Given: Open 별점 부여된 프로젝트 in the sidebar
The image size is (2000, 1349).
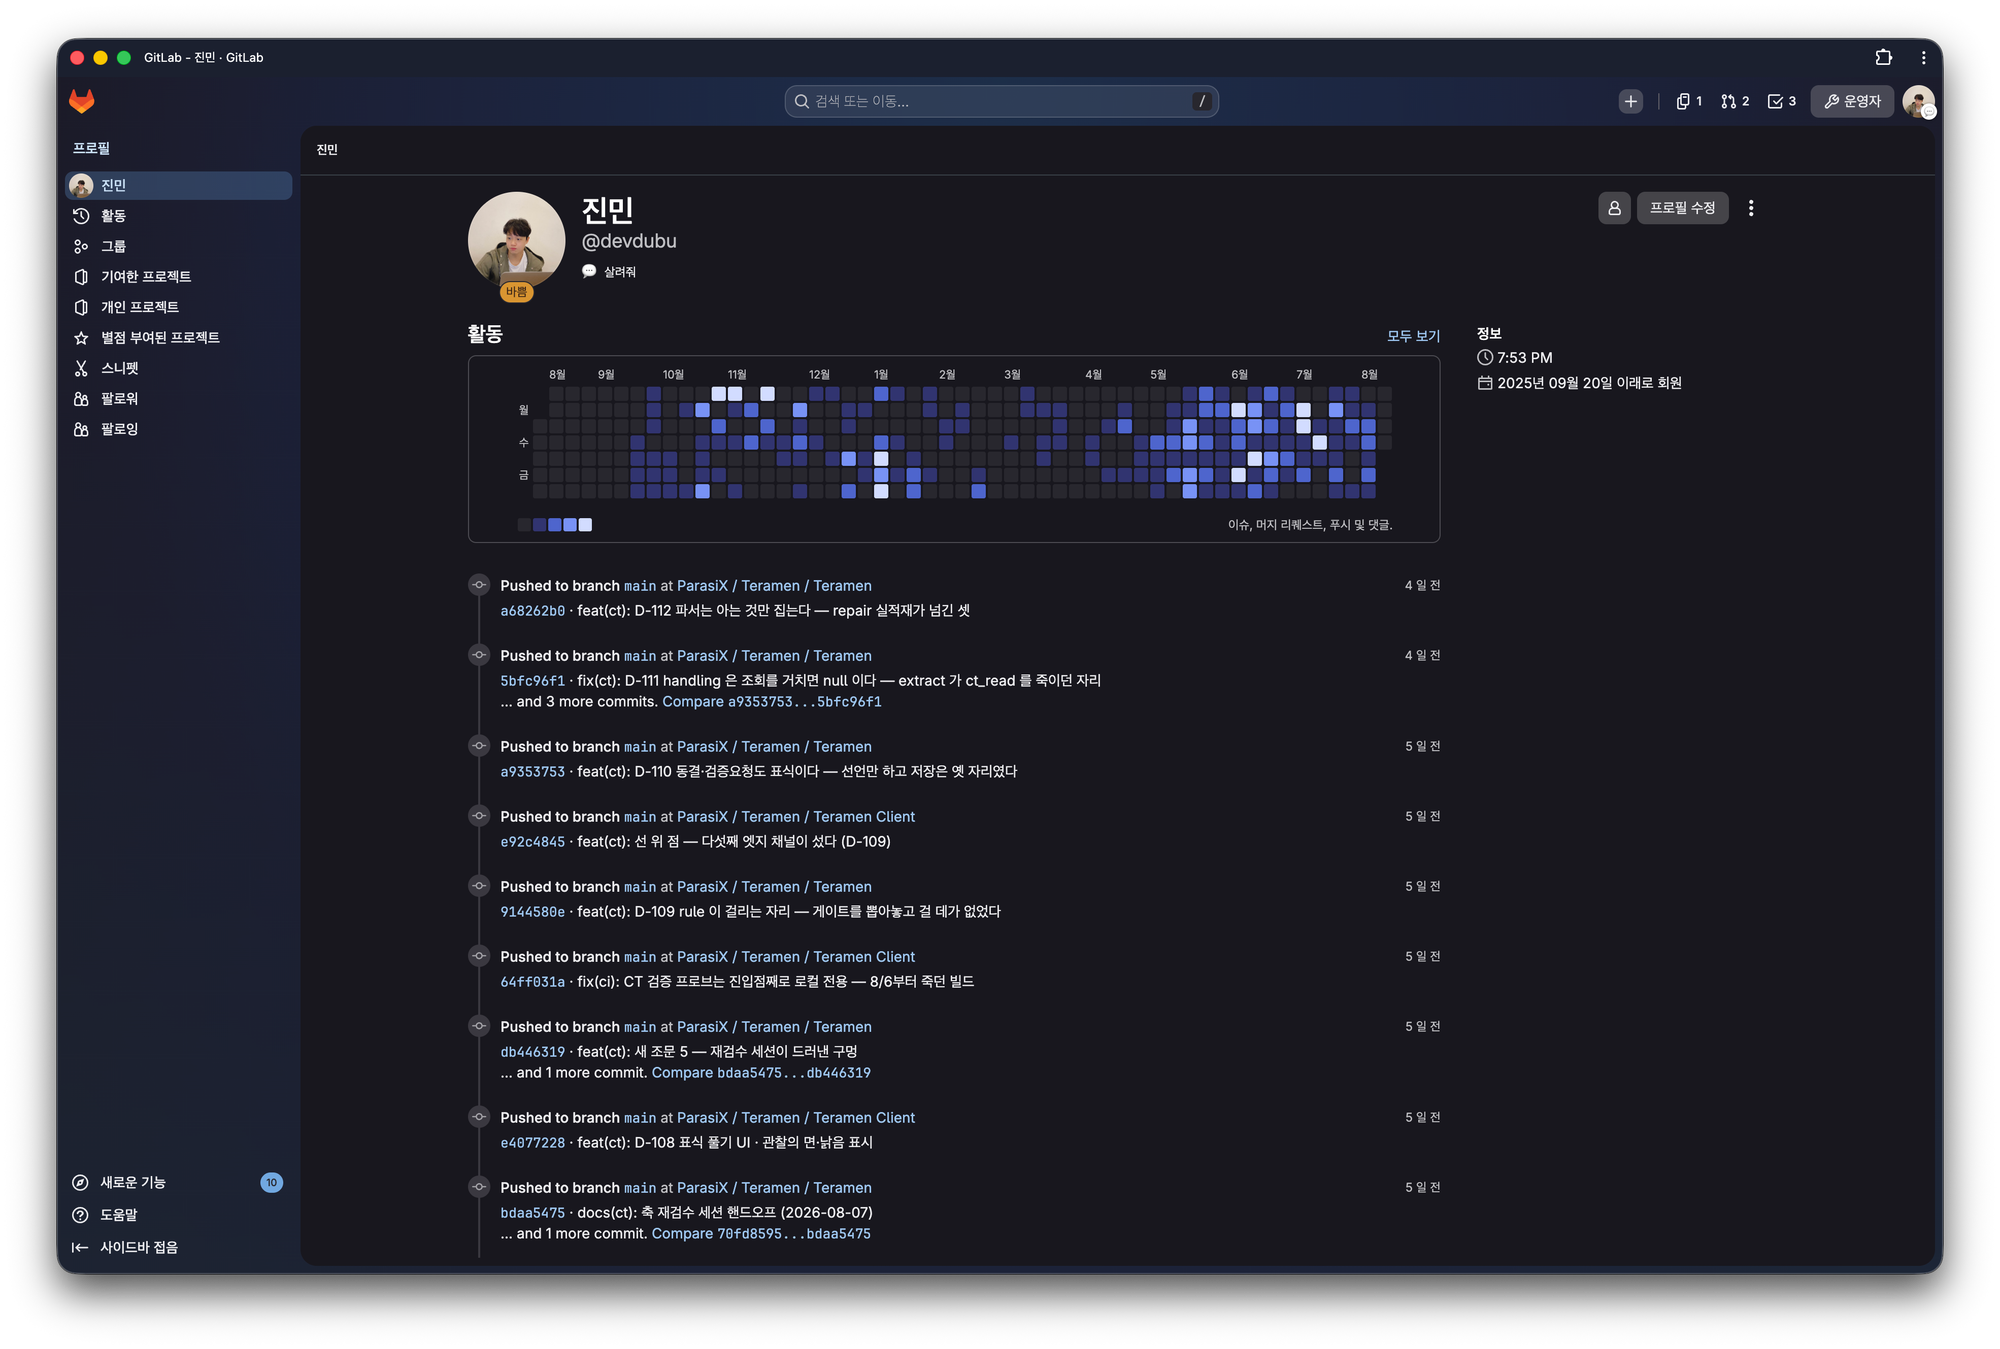Looking at the screenshot, I should click(x=179, y=338).
